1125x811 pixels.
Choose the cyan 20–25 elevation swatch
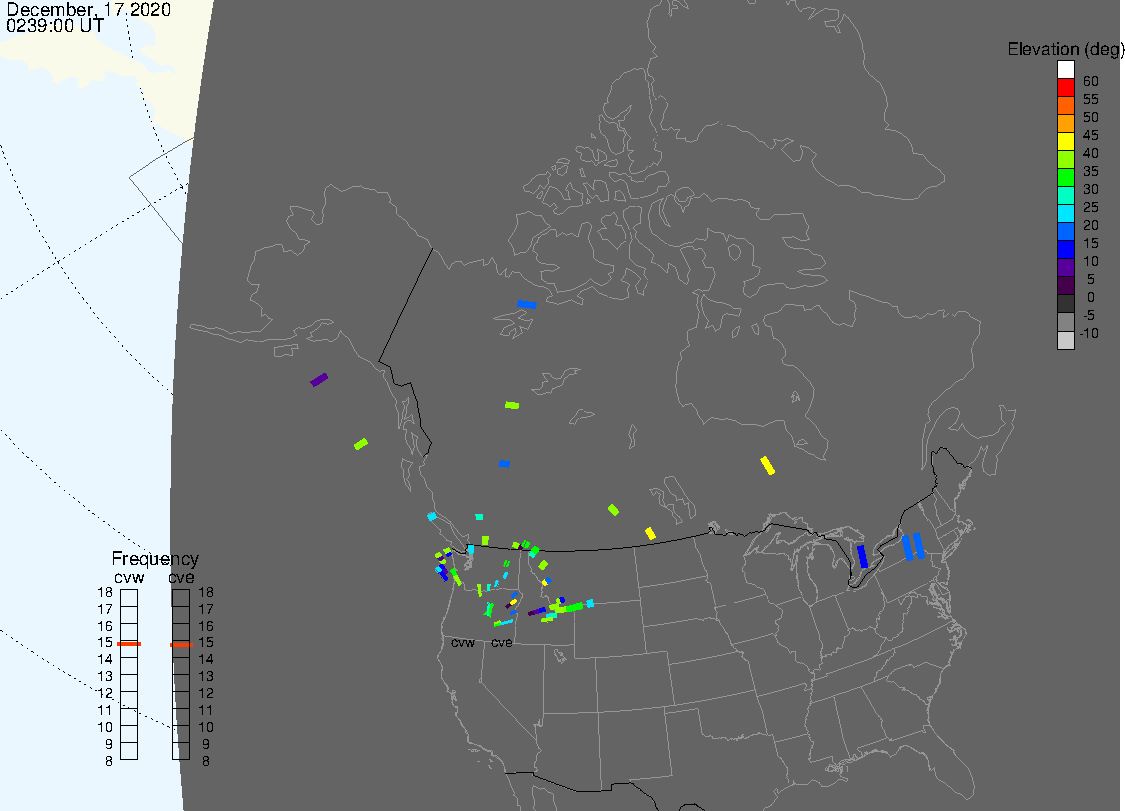[1065, 213]
